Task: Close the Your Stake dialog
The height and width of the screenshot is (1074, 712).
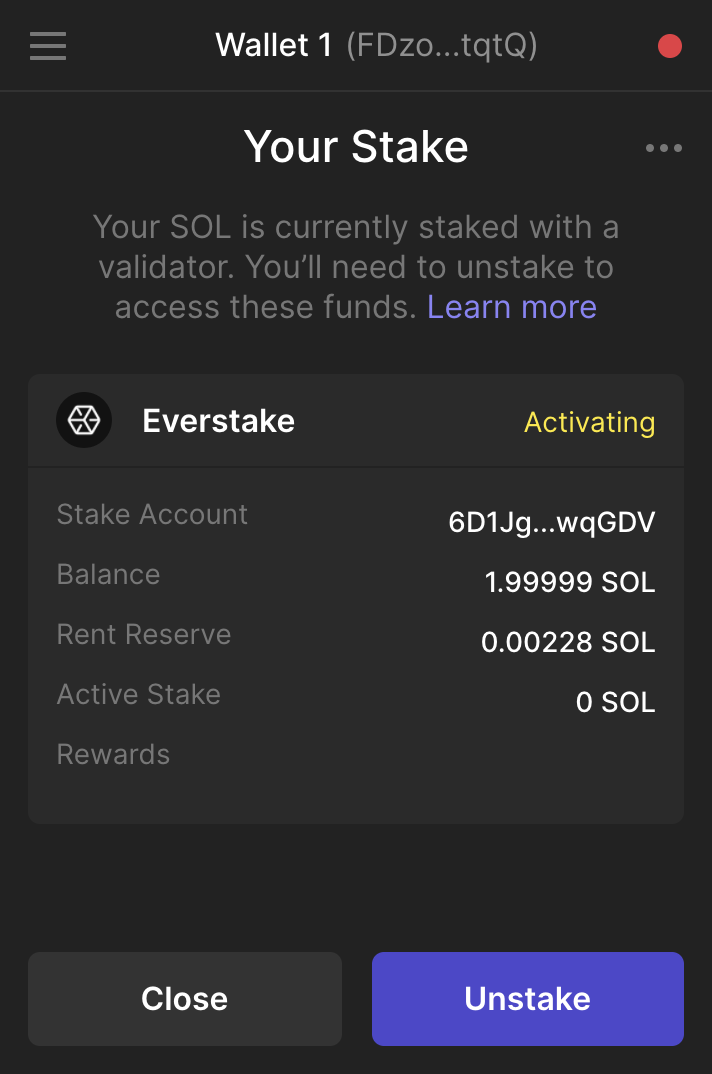Action: click(184, 998)
